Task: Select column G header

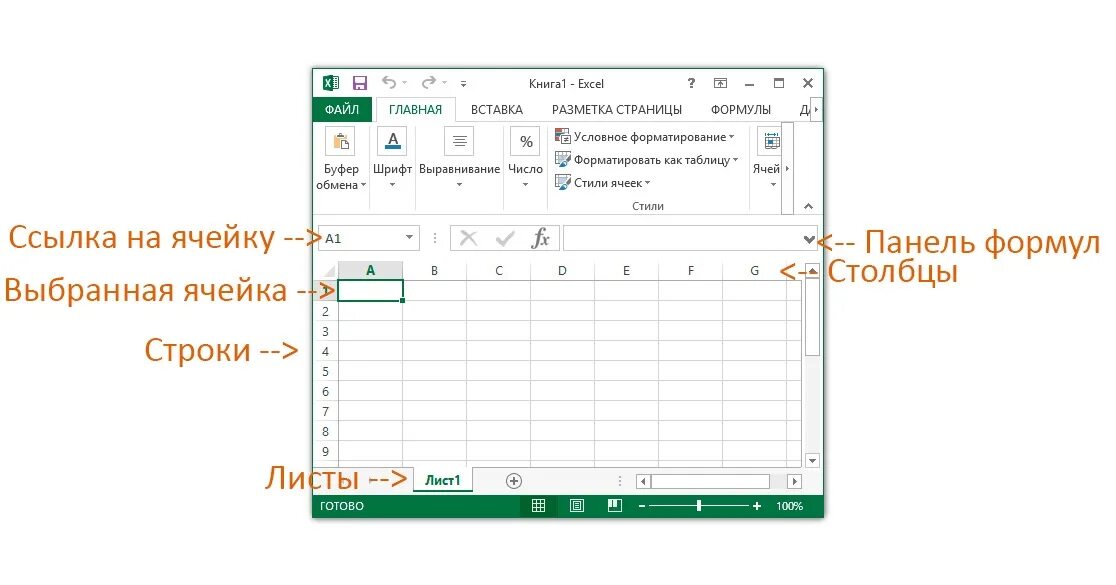Action: (754, 270)
